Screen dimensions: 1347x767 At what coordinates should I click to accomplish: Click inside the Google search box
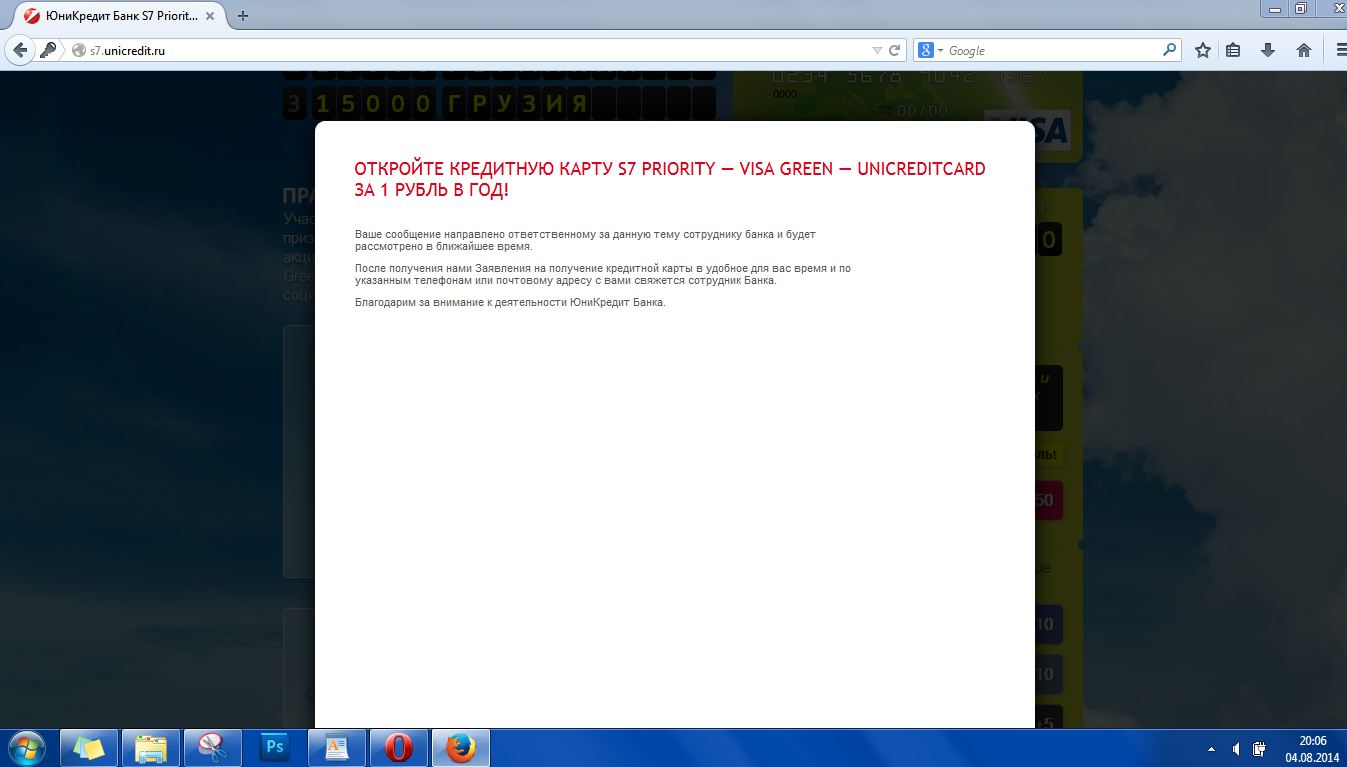point(1052,50)
